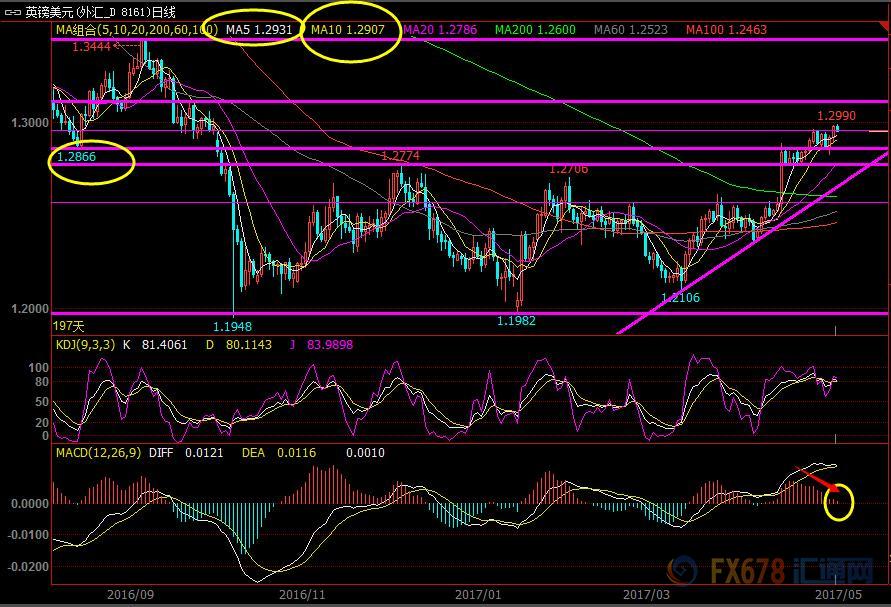This screenshot has width=891, height=607.
Task: Click the 1.3444 high price label
Action: click(x=91, y=47)
